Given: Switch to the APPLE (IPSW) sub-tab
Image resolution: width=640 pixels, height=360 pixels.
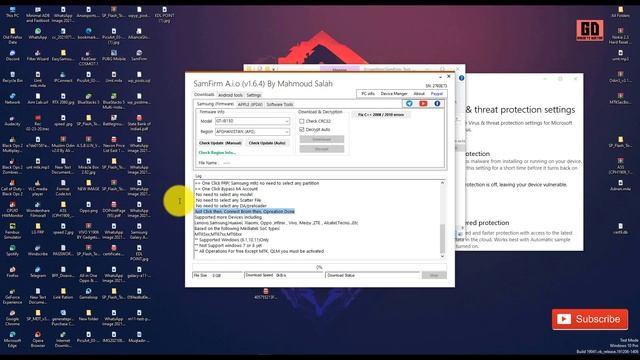Looking at the screenshot, I should click(x=250, y=104).
